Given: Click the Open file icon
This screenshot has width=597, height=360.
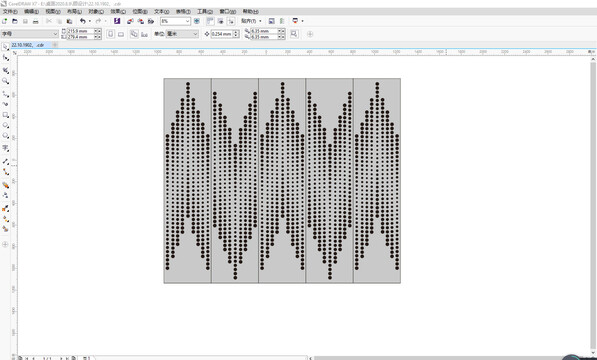Looking at the screenshot, I should tap(15, 21).
